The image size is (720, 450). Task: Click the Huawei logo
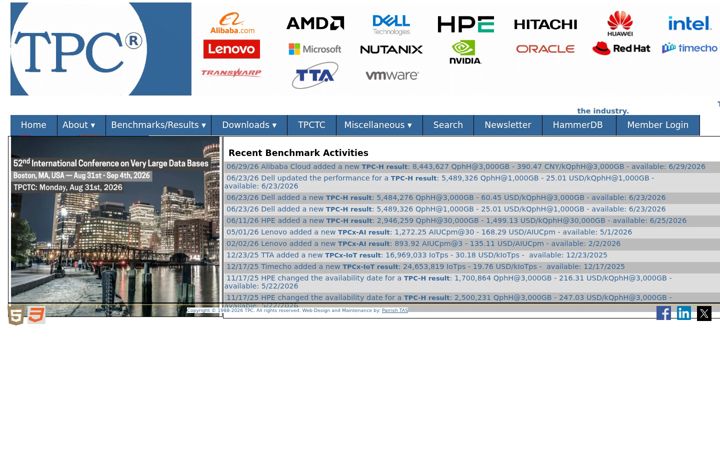(x=620, y=23)
